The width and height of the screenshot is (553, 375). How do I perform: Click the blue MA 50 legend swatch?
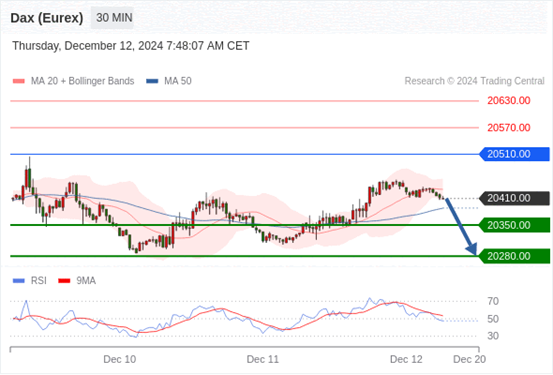(152, 81)
